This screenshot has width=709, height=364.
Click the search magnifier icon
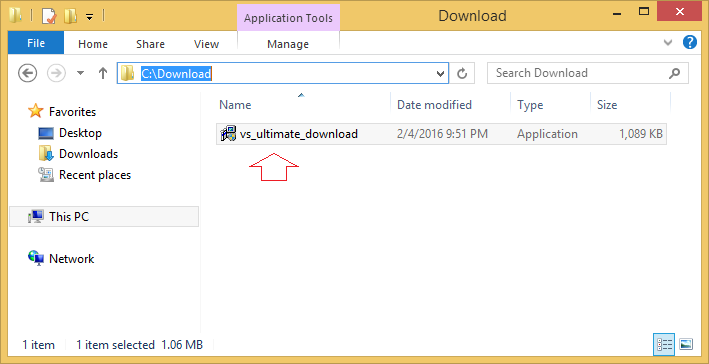click(x=674, y=73)
